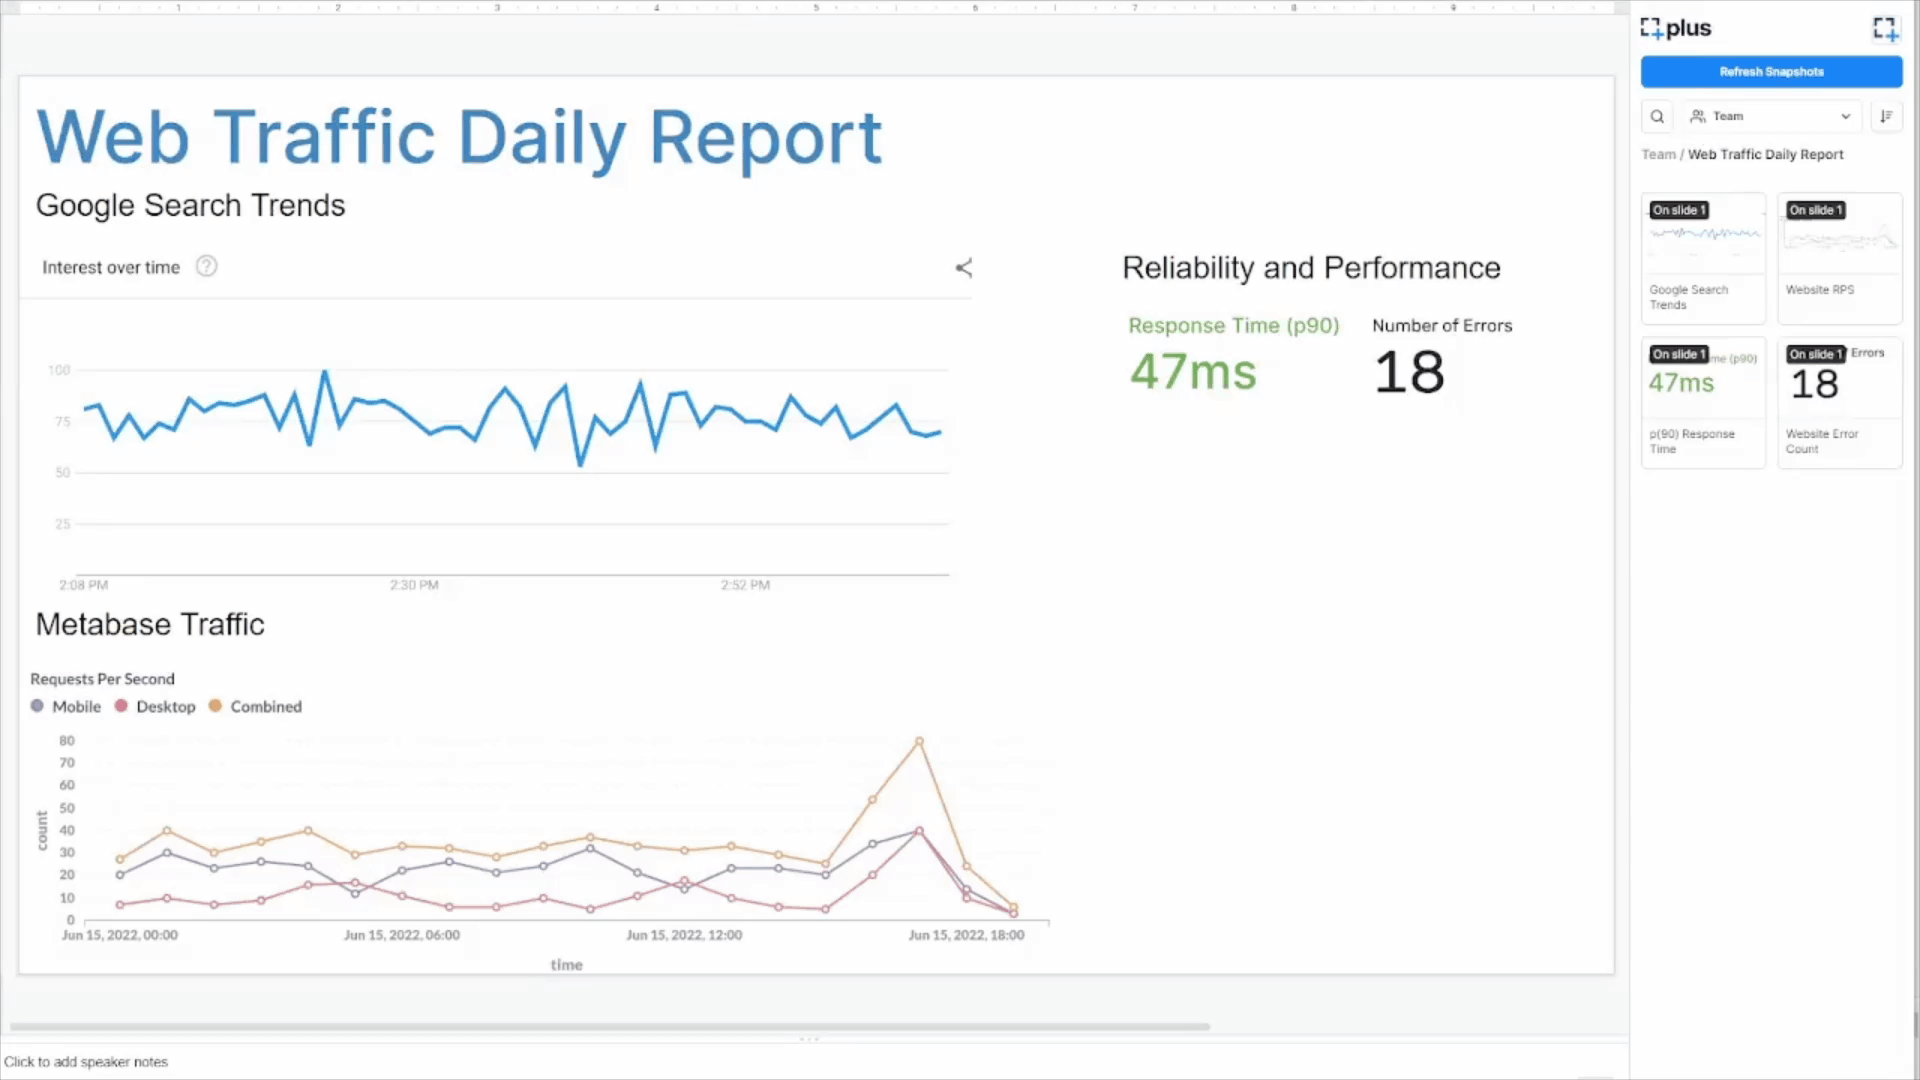This screenshot has width=1920, height=1080.
Task: Go to Team breadcrumb link
Action: [1658, 154]
